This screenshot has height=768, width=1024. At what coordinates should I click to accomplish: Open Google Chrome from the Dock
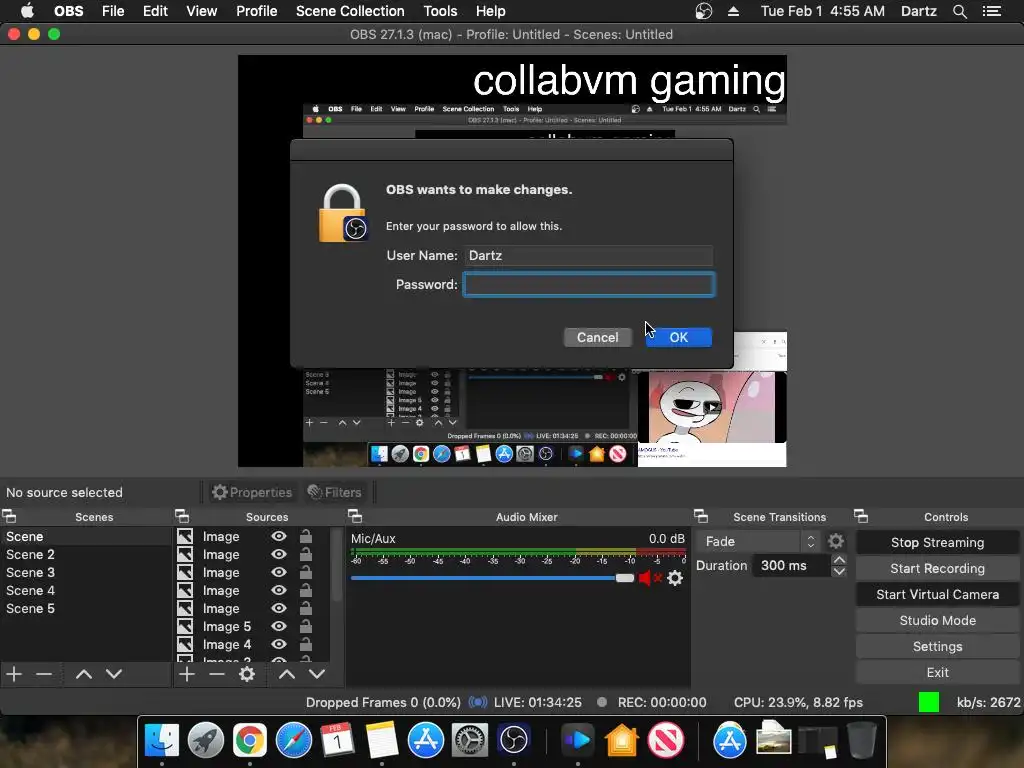pyautogui.click(x=249, y=740)
